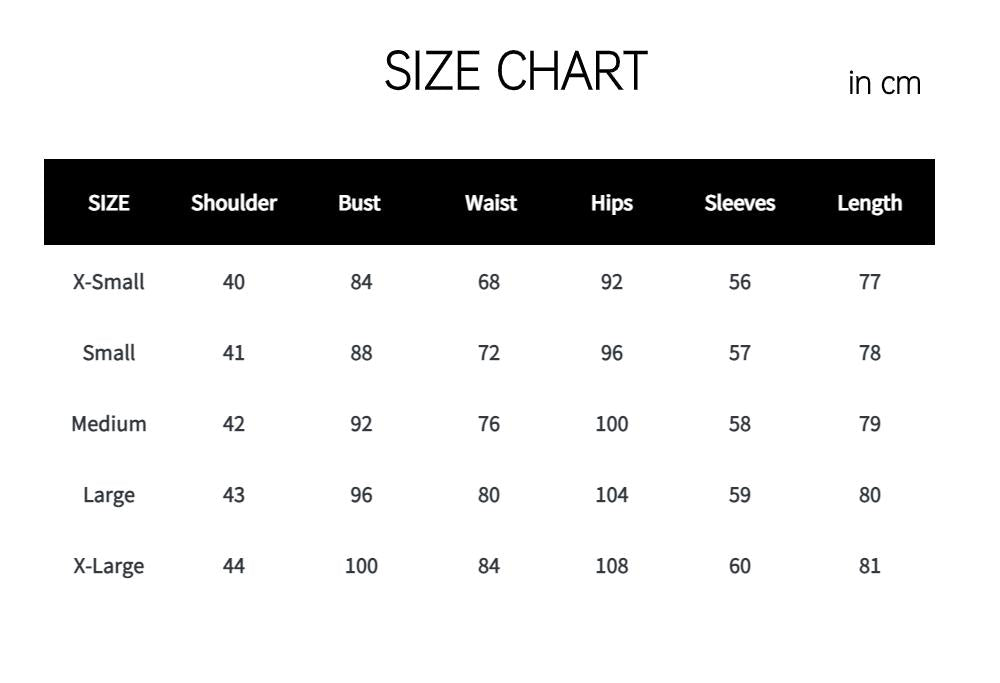The height and width of the screenshot is (683, 1000).
Task: Select the Bust column header
Action: [359, 203]
